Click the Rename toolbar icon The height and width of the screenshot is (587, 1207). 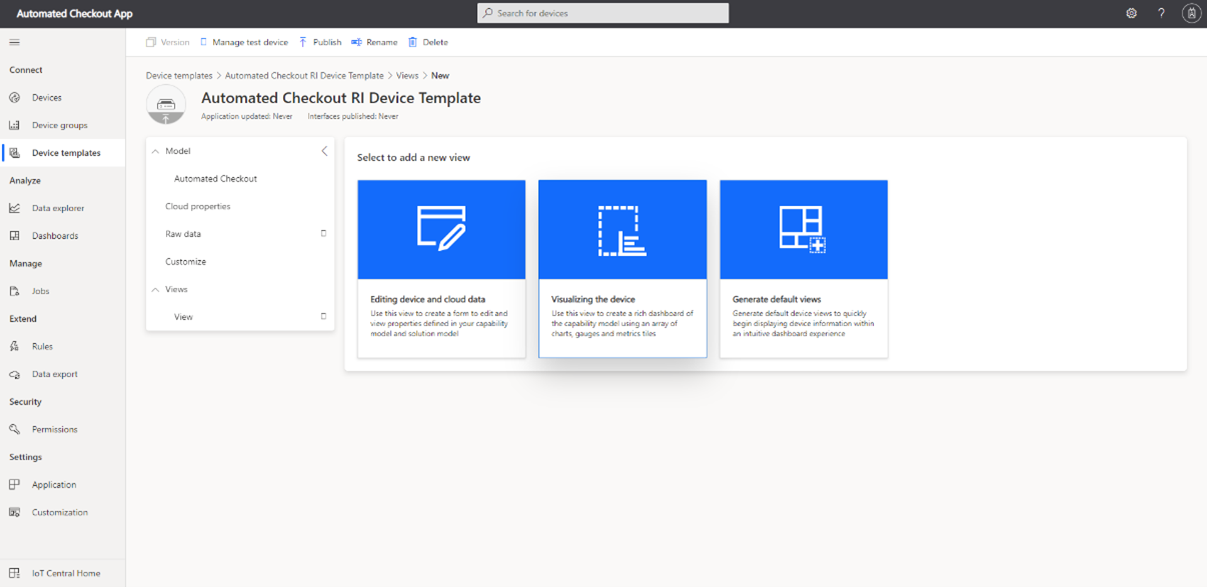[x=356, y=42]
